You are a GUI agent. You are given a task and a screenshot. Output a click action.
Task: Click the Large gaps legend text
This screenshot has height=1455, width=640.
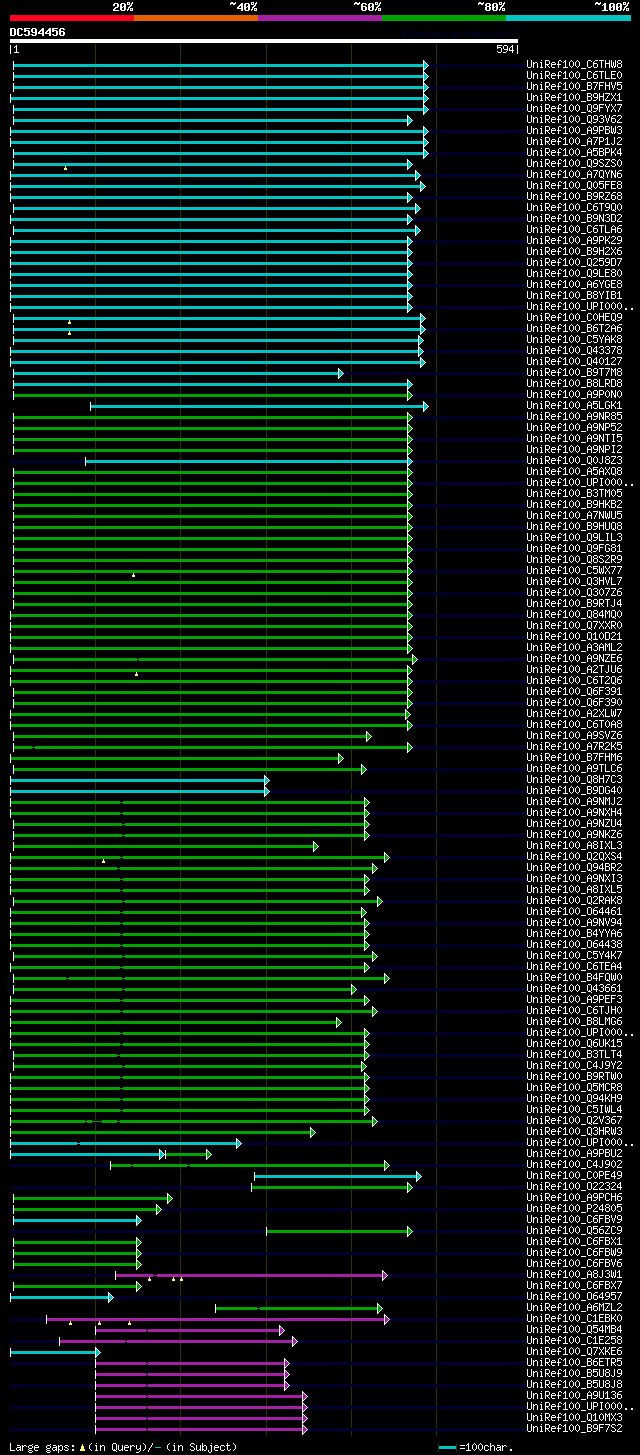124,1446
